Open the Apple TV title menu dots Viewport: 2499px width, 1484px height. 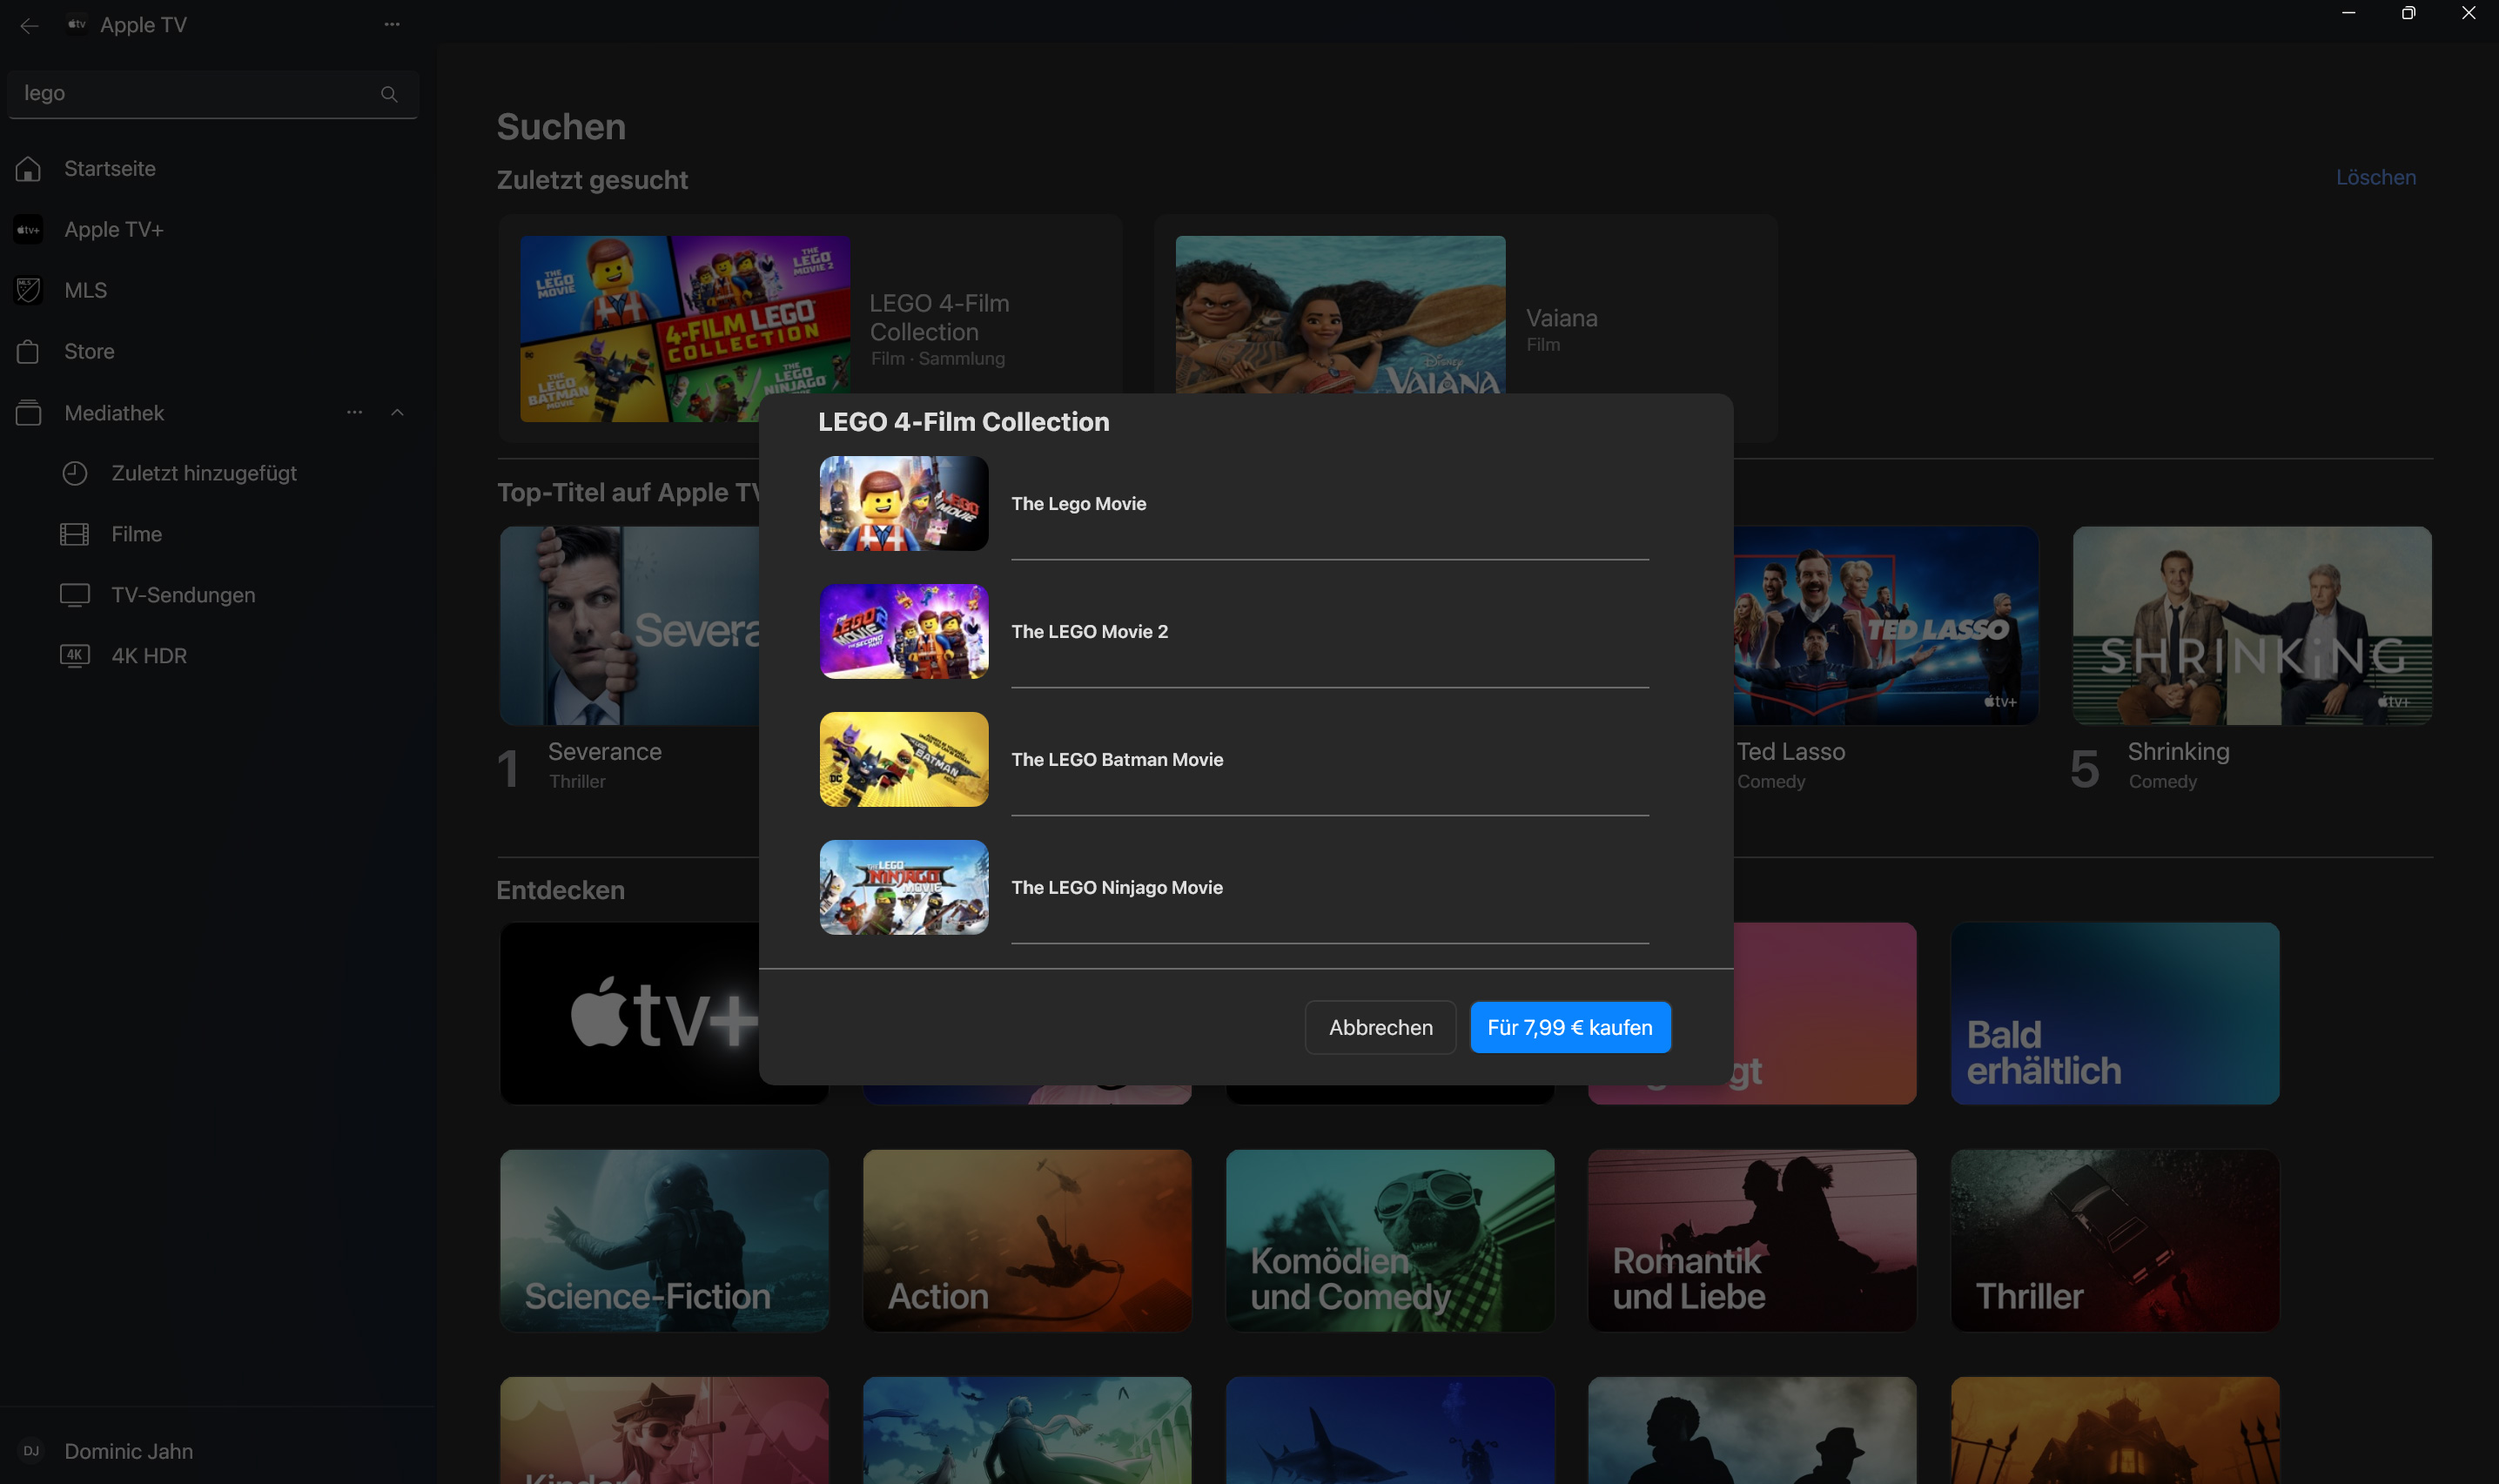pos(392,24)
